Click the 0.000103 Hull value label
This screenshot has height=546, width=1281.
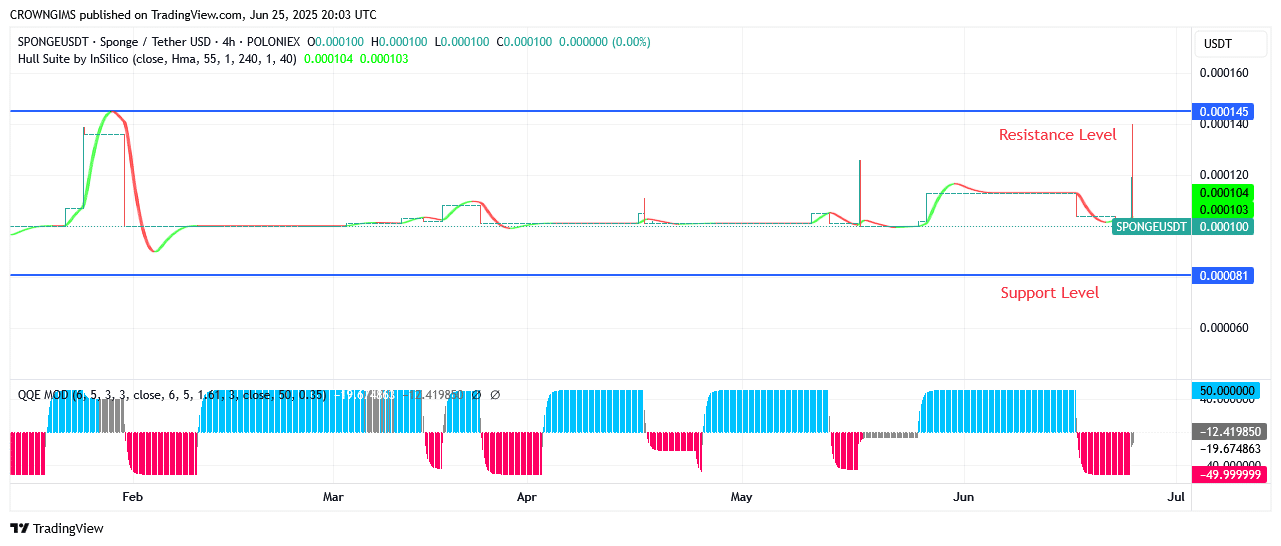[x=1221, y=209]
